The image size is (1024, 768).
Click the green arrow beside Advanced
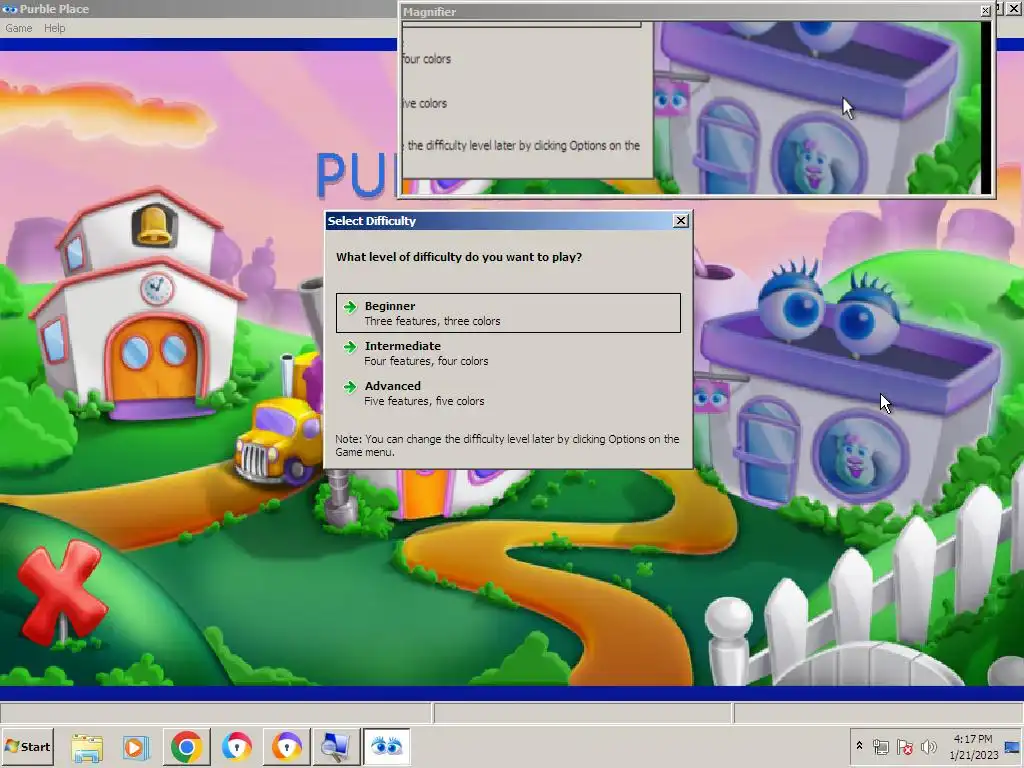350,387
